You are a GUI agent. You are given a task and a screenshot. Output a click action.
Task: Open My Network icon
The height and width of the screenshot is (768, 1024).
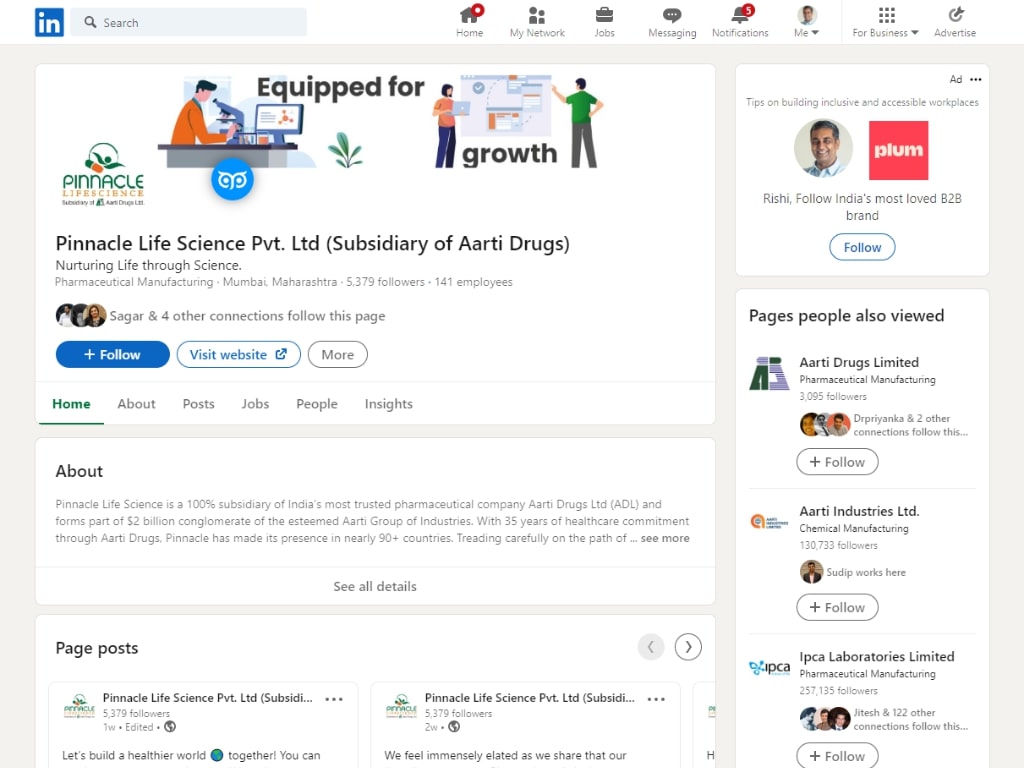tap(537, 15)
